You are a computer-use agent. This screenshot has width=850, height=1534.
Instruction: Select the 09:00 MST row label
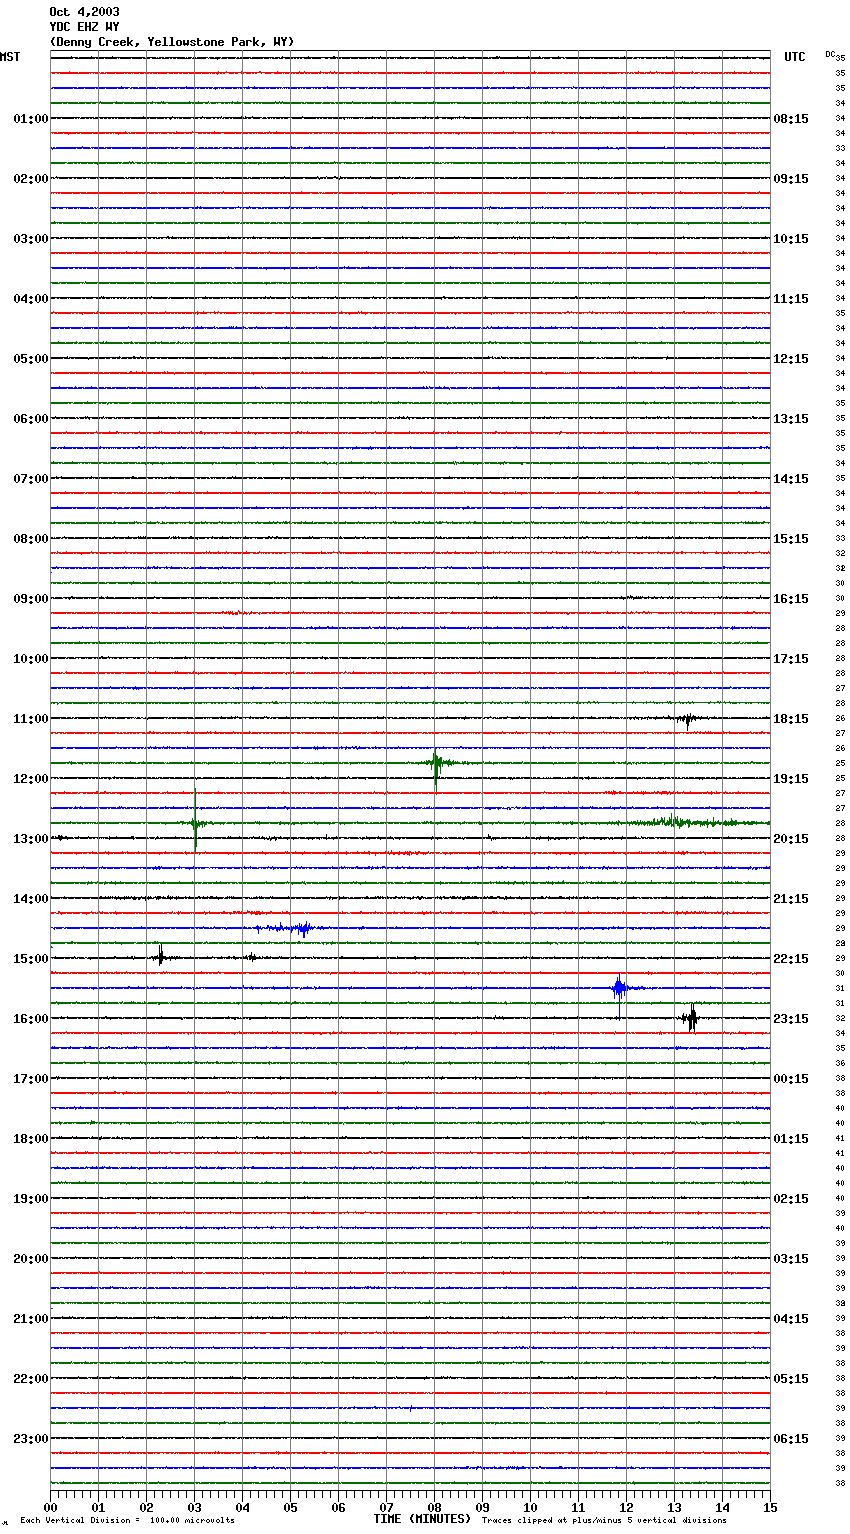31,599
